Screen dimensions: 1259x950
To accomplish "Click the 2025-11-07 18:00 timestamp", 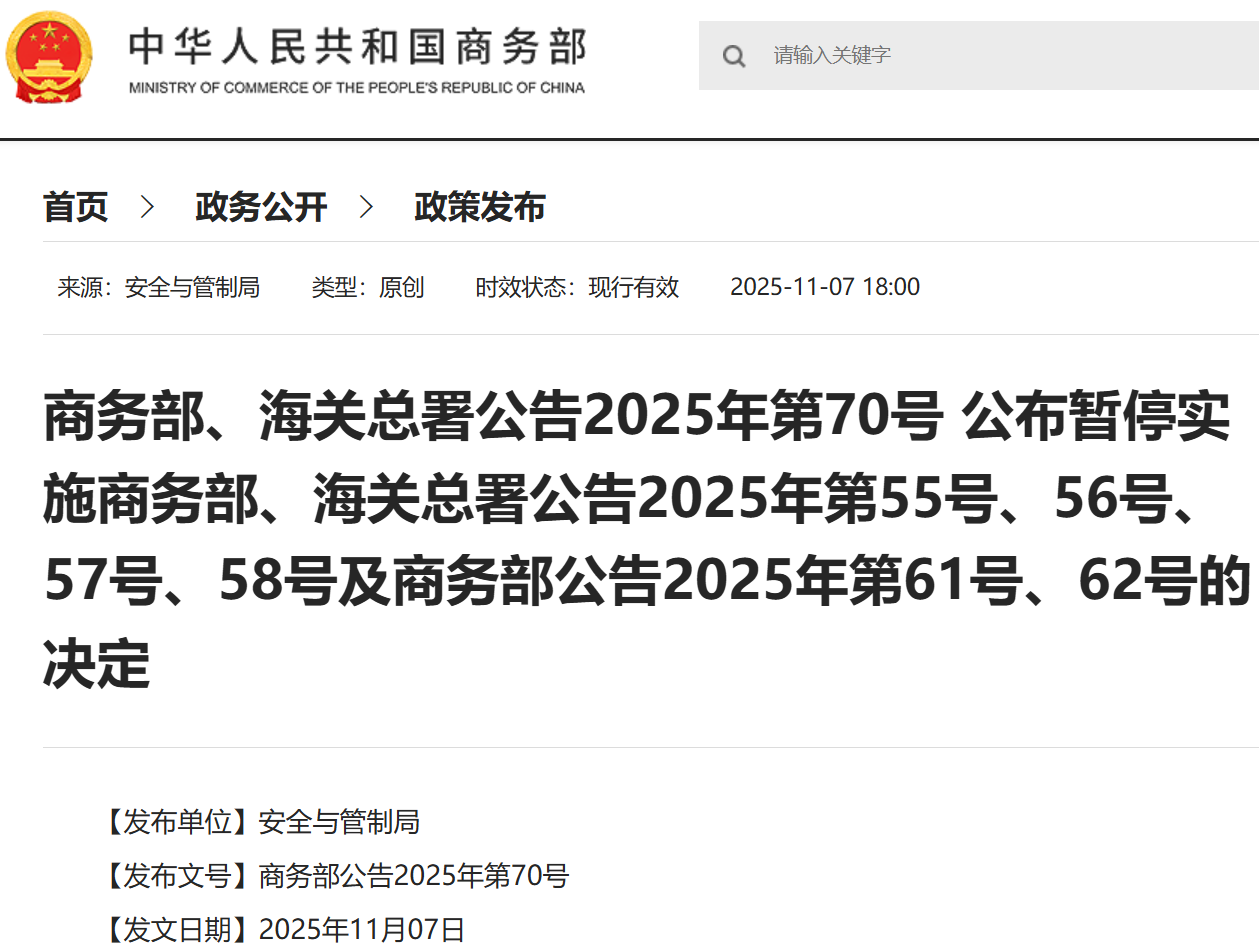I will pyautogui.click(x=824, y=287).
